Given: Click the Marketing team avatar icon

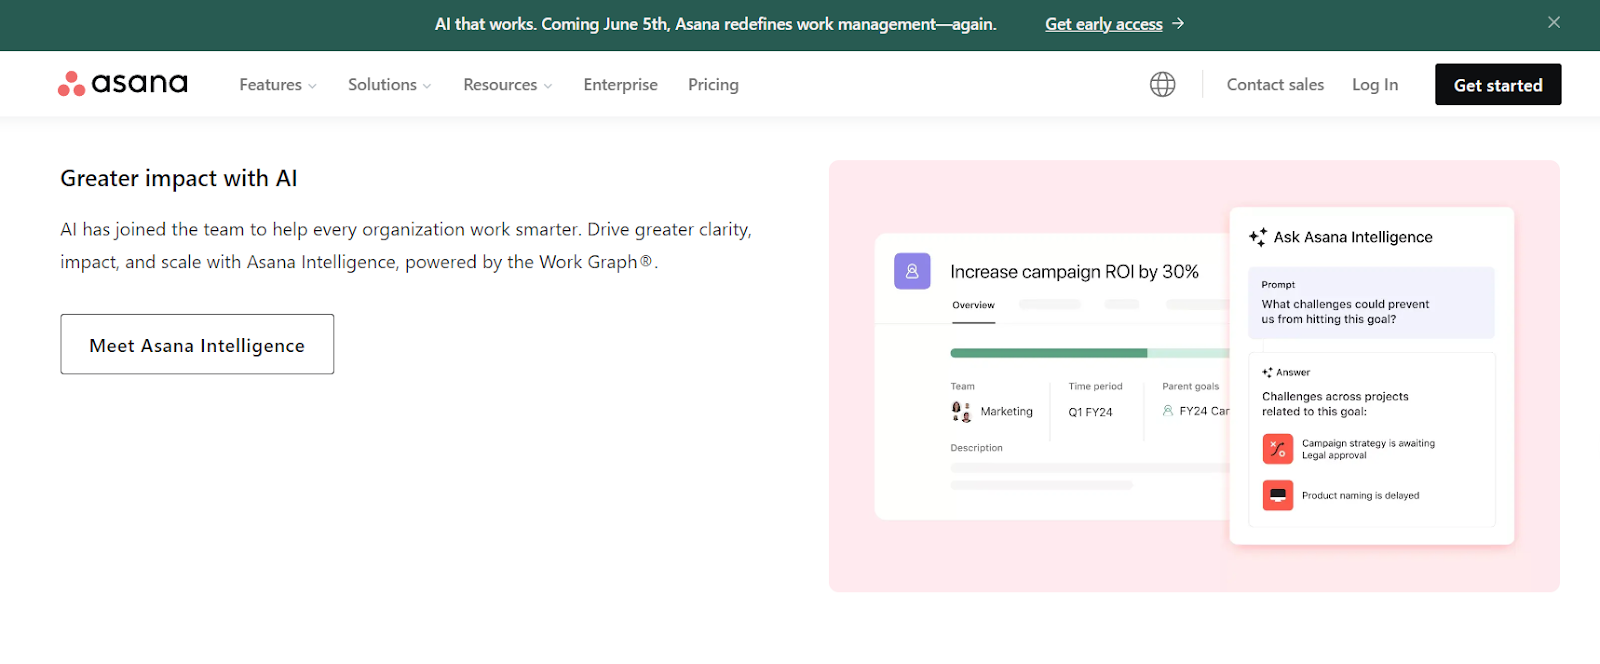Looking at the screenshot, I should (x=961, y=412).
